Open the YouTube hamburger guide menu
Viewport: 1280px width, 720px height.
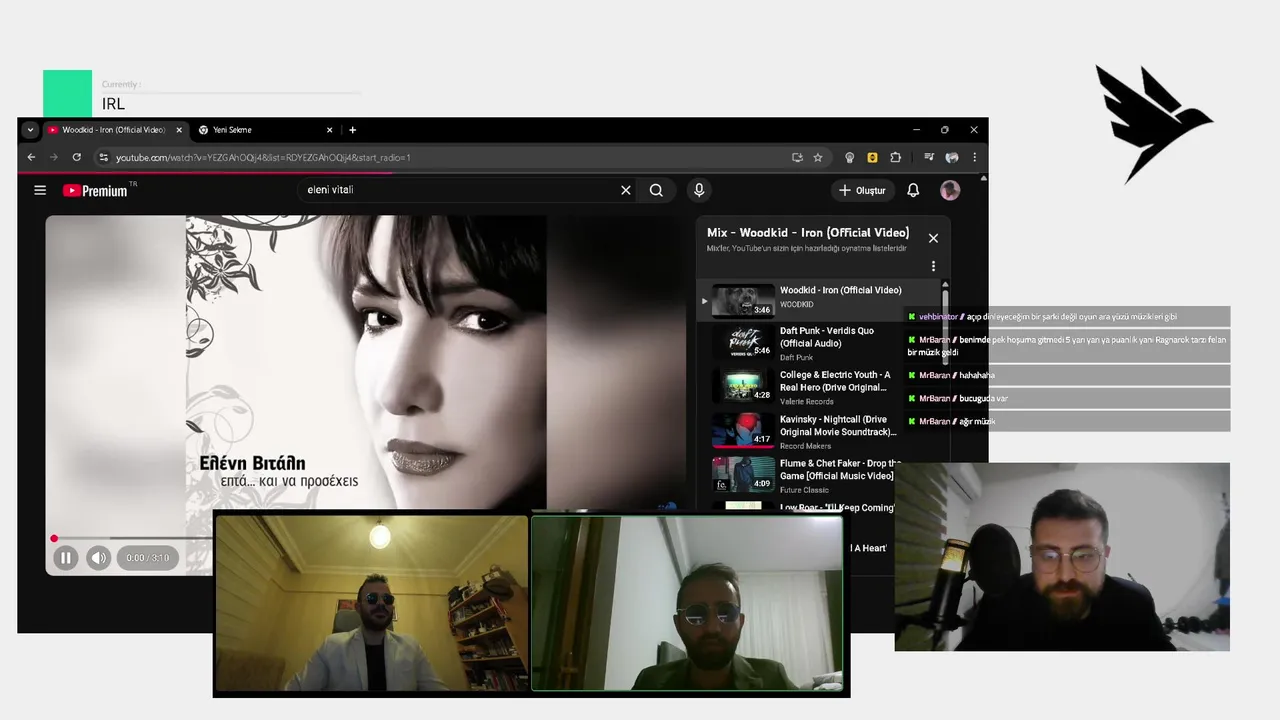40,190
